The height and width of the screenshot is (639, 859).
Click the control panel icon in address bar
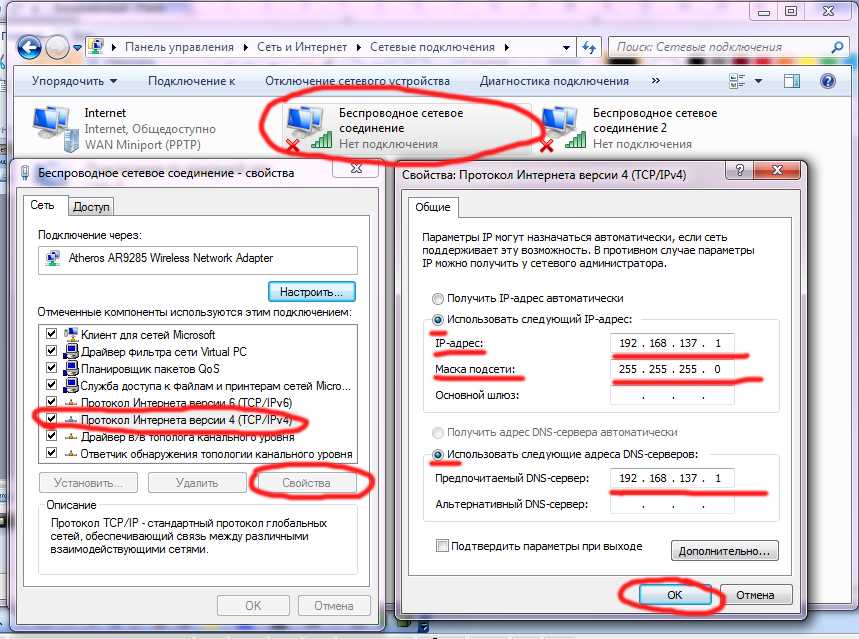point(96,47)
